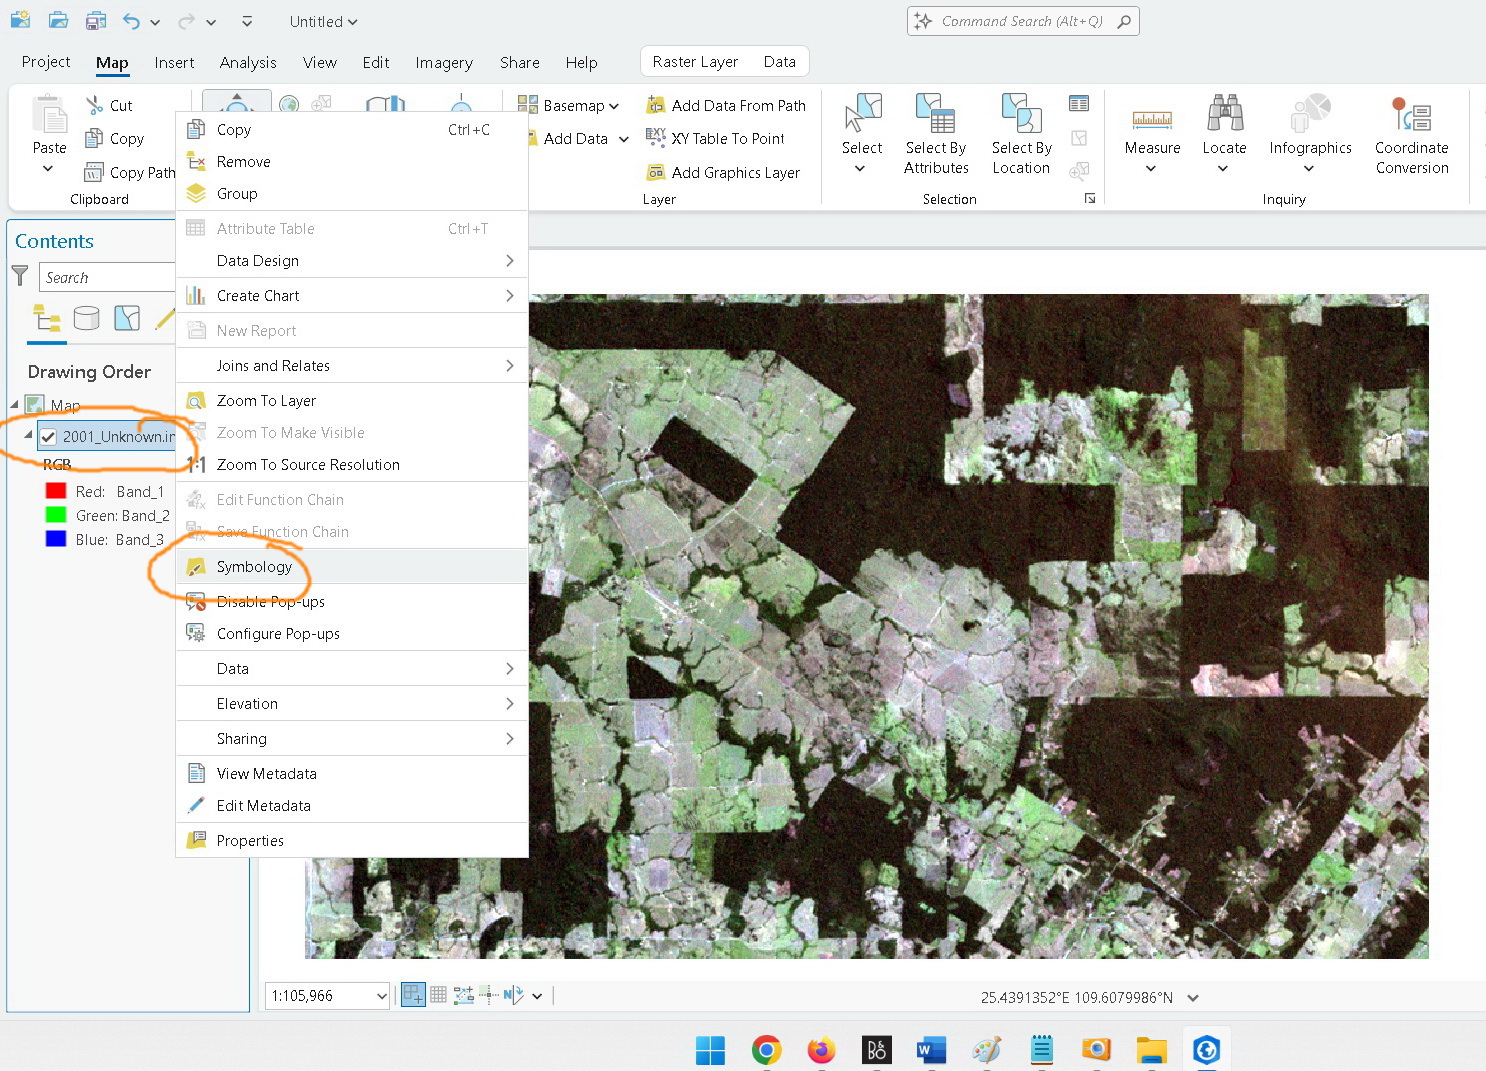Screen dimensions: 1486x1071
Task: Select Symbology from the context menu
Action: pyautogui.click(x=256, y=566)
